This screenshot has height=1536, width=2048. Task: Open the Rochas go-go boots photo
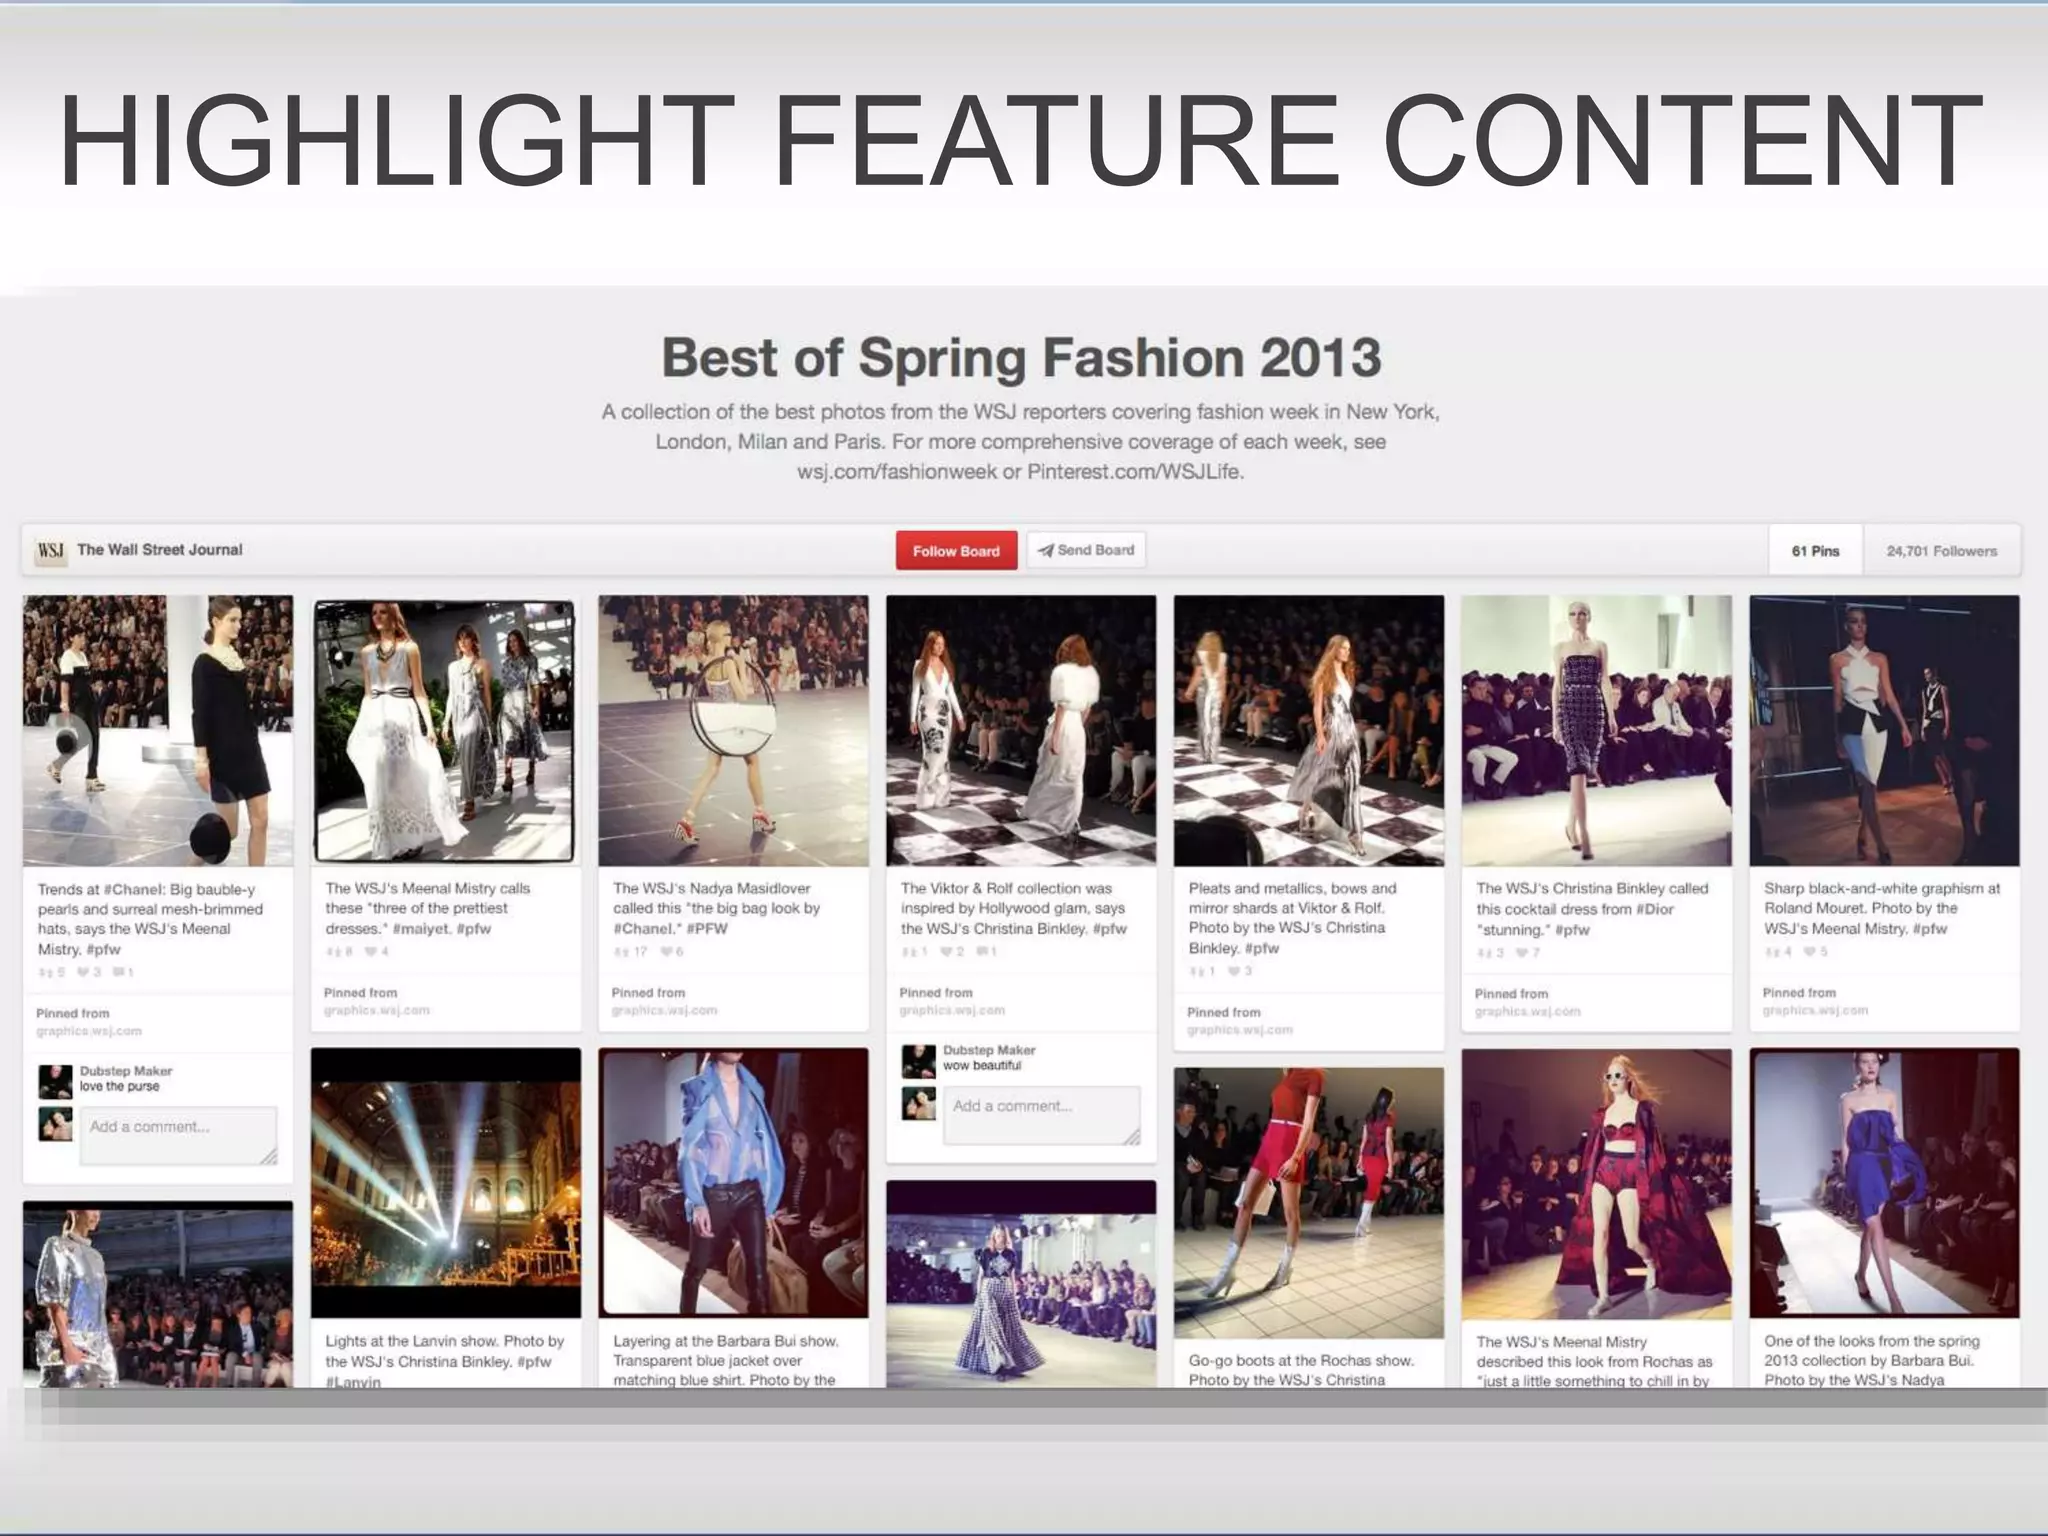1309,1203
